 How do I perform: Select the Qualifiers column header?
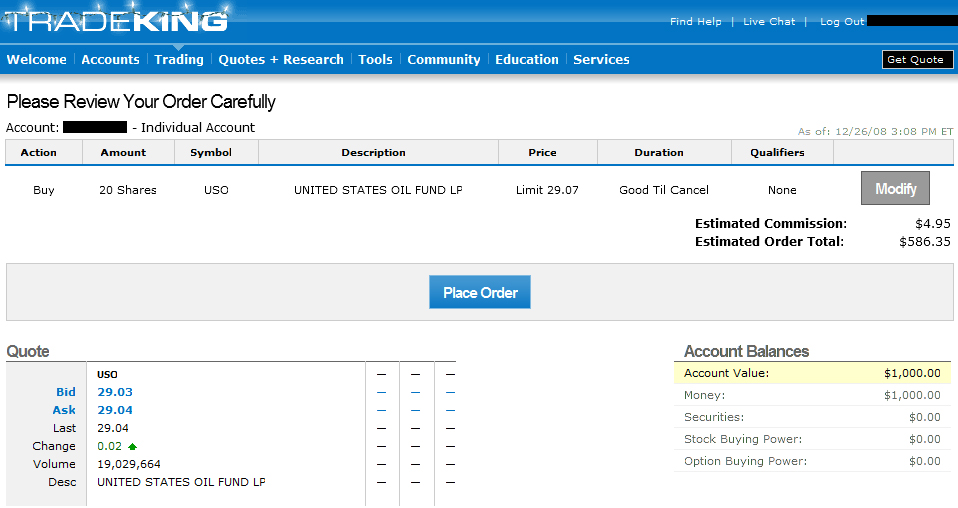coord(777,152)
